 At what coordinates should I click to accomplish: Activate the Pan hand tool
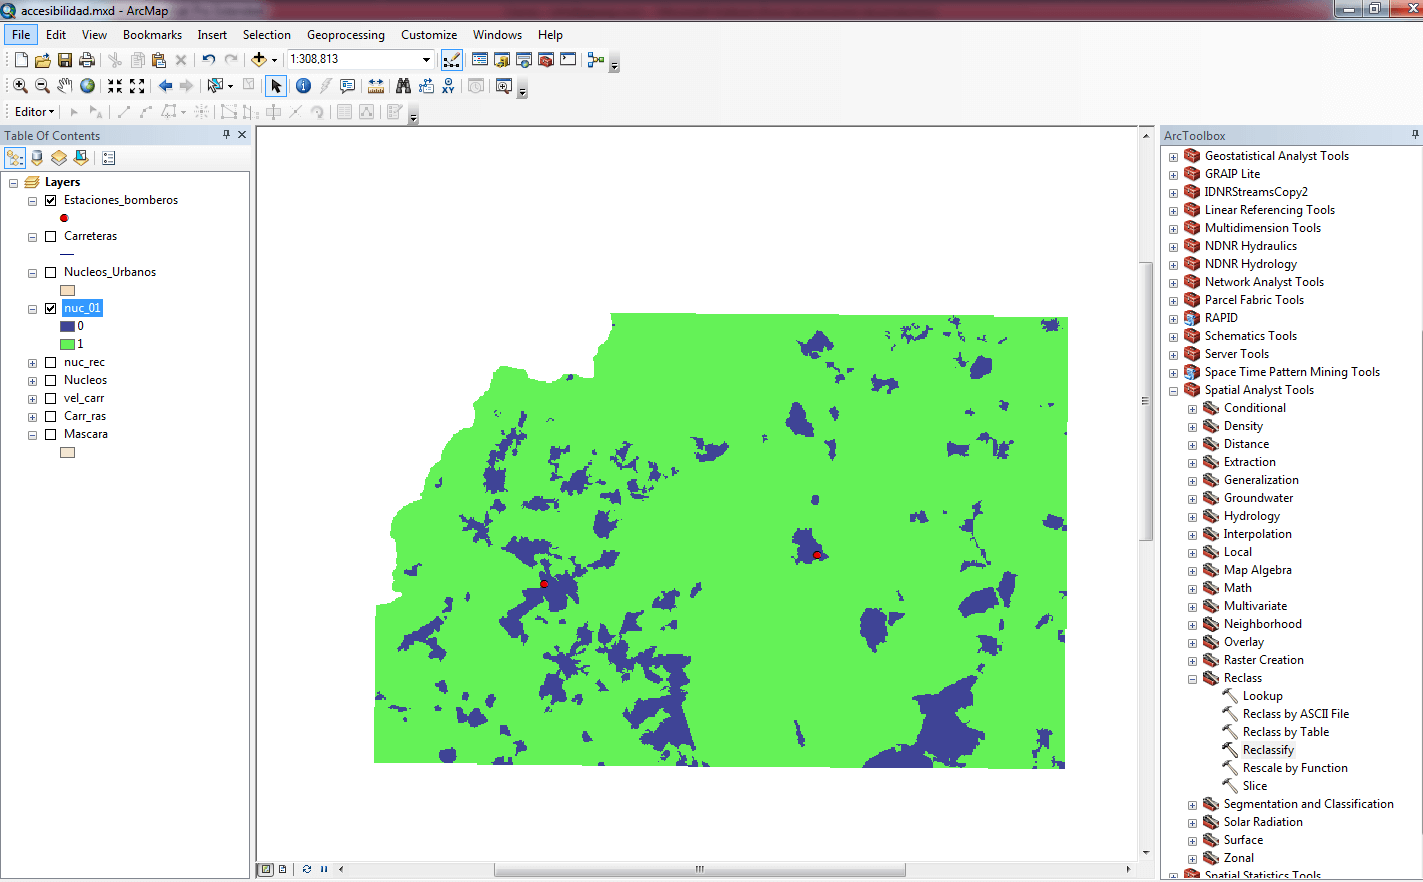coord(65,86)
